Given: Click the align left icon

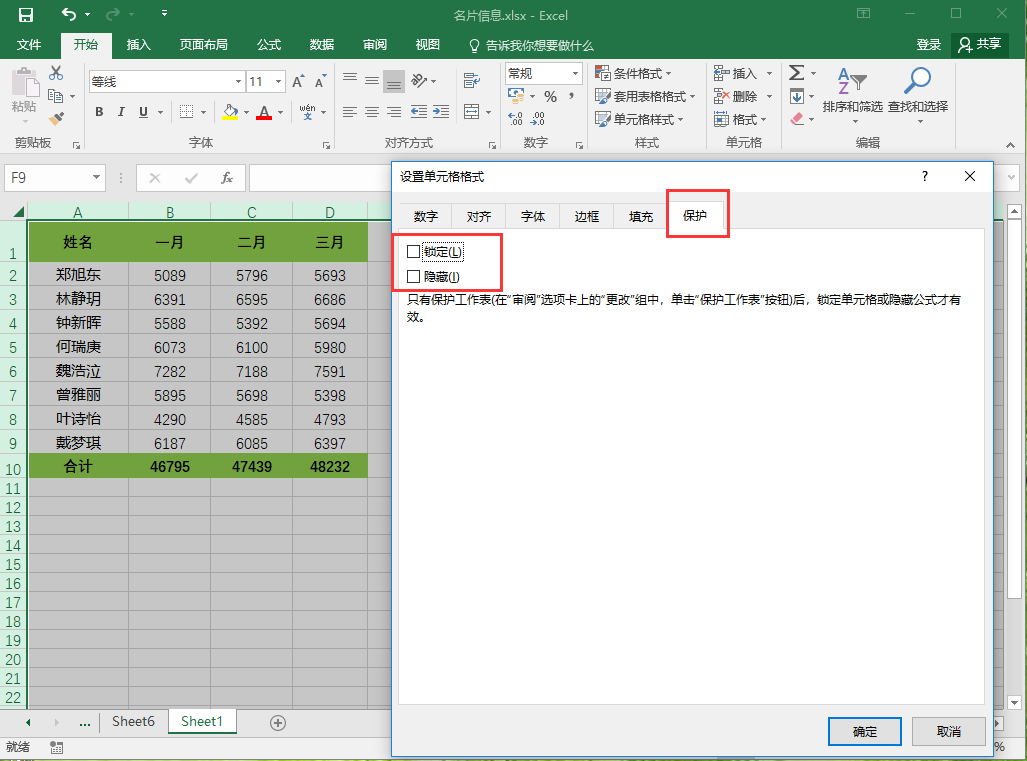Looking at the screenshot, I should pyautogui.click(x=350, y=112).
